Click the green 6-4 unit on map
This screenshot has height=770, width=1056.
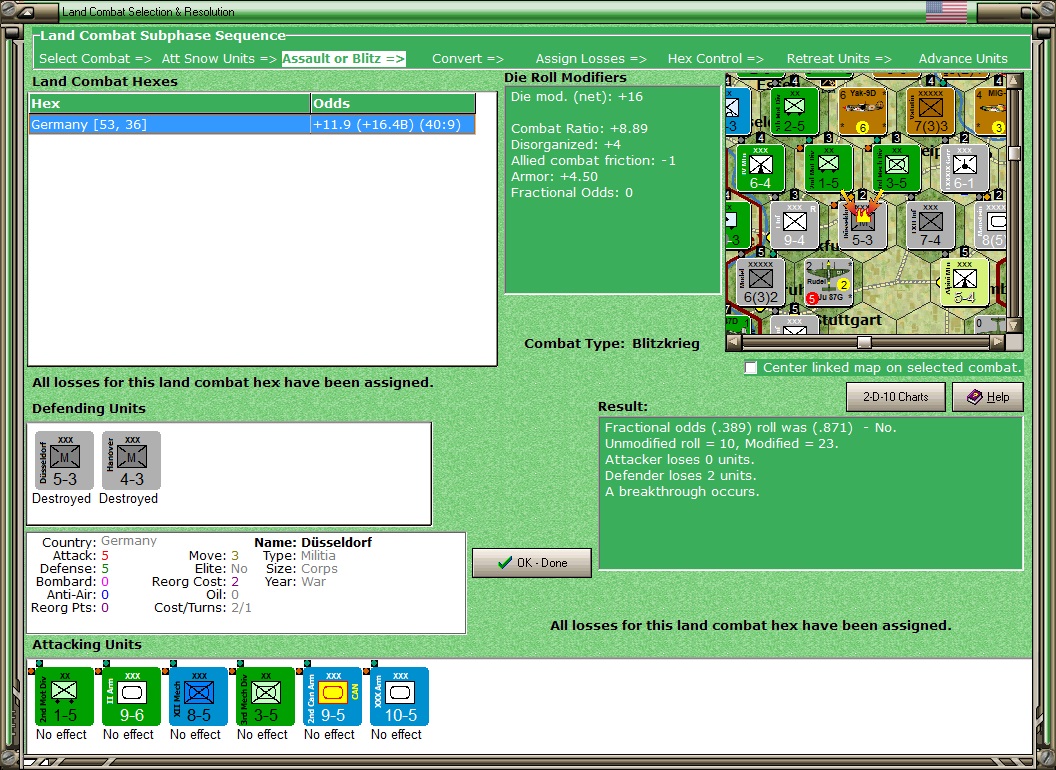pyautogui.click(x=760, y=168)
